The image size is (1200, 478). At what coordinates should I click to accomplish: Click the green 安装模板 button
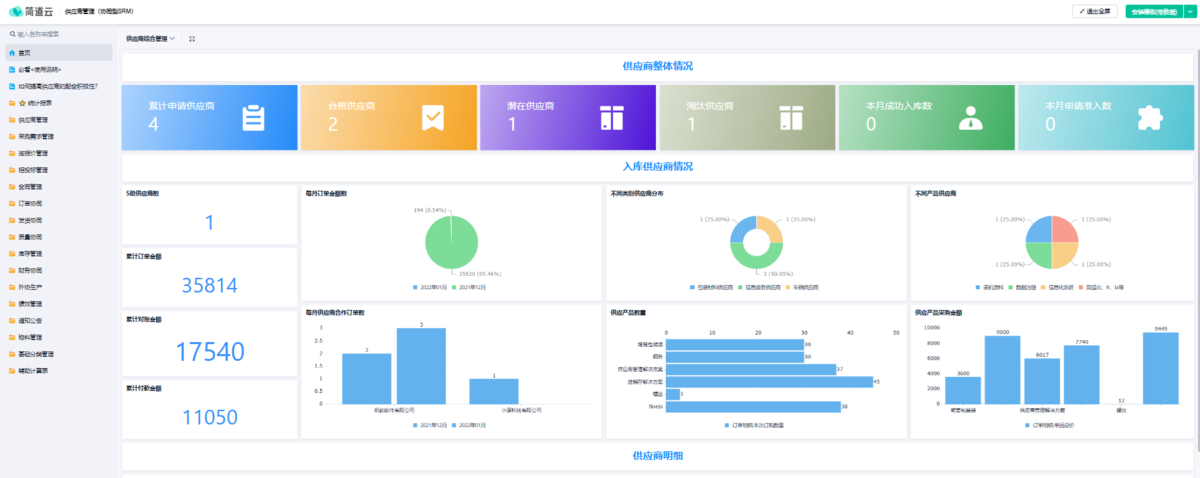click(x=1154, y=12)
